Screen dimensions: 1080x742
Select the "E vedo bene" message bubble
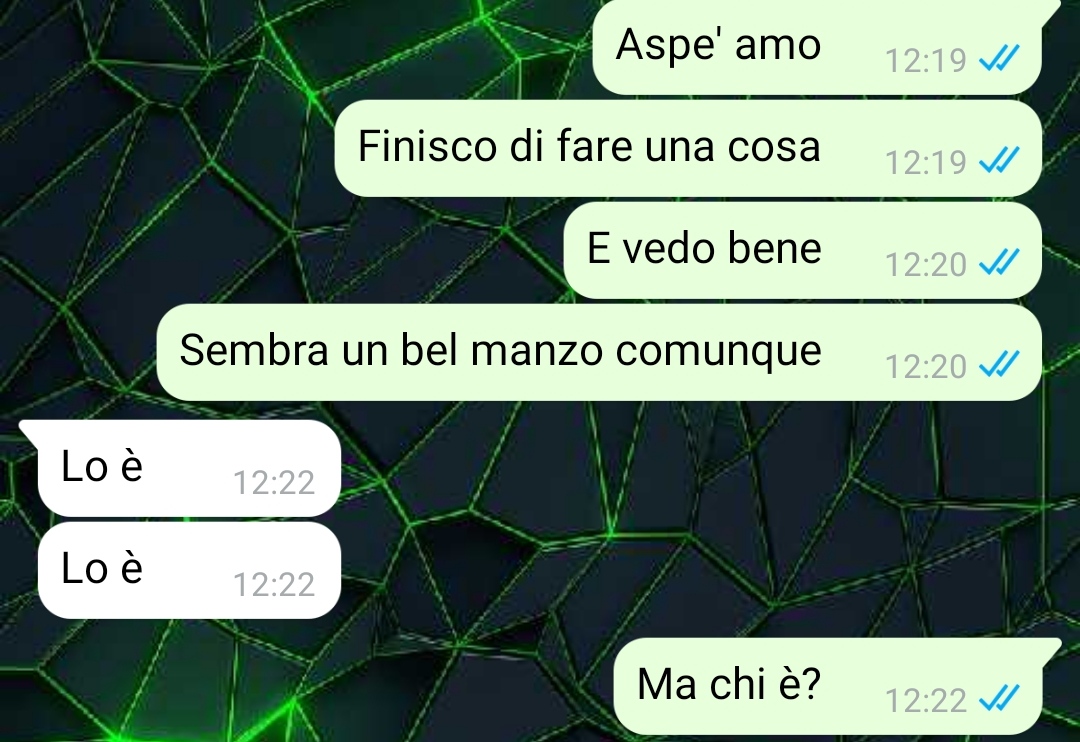pos(802,250)
